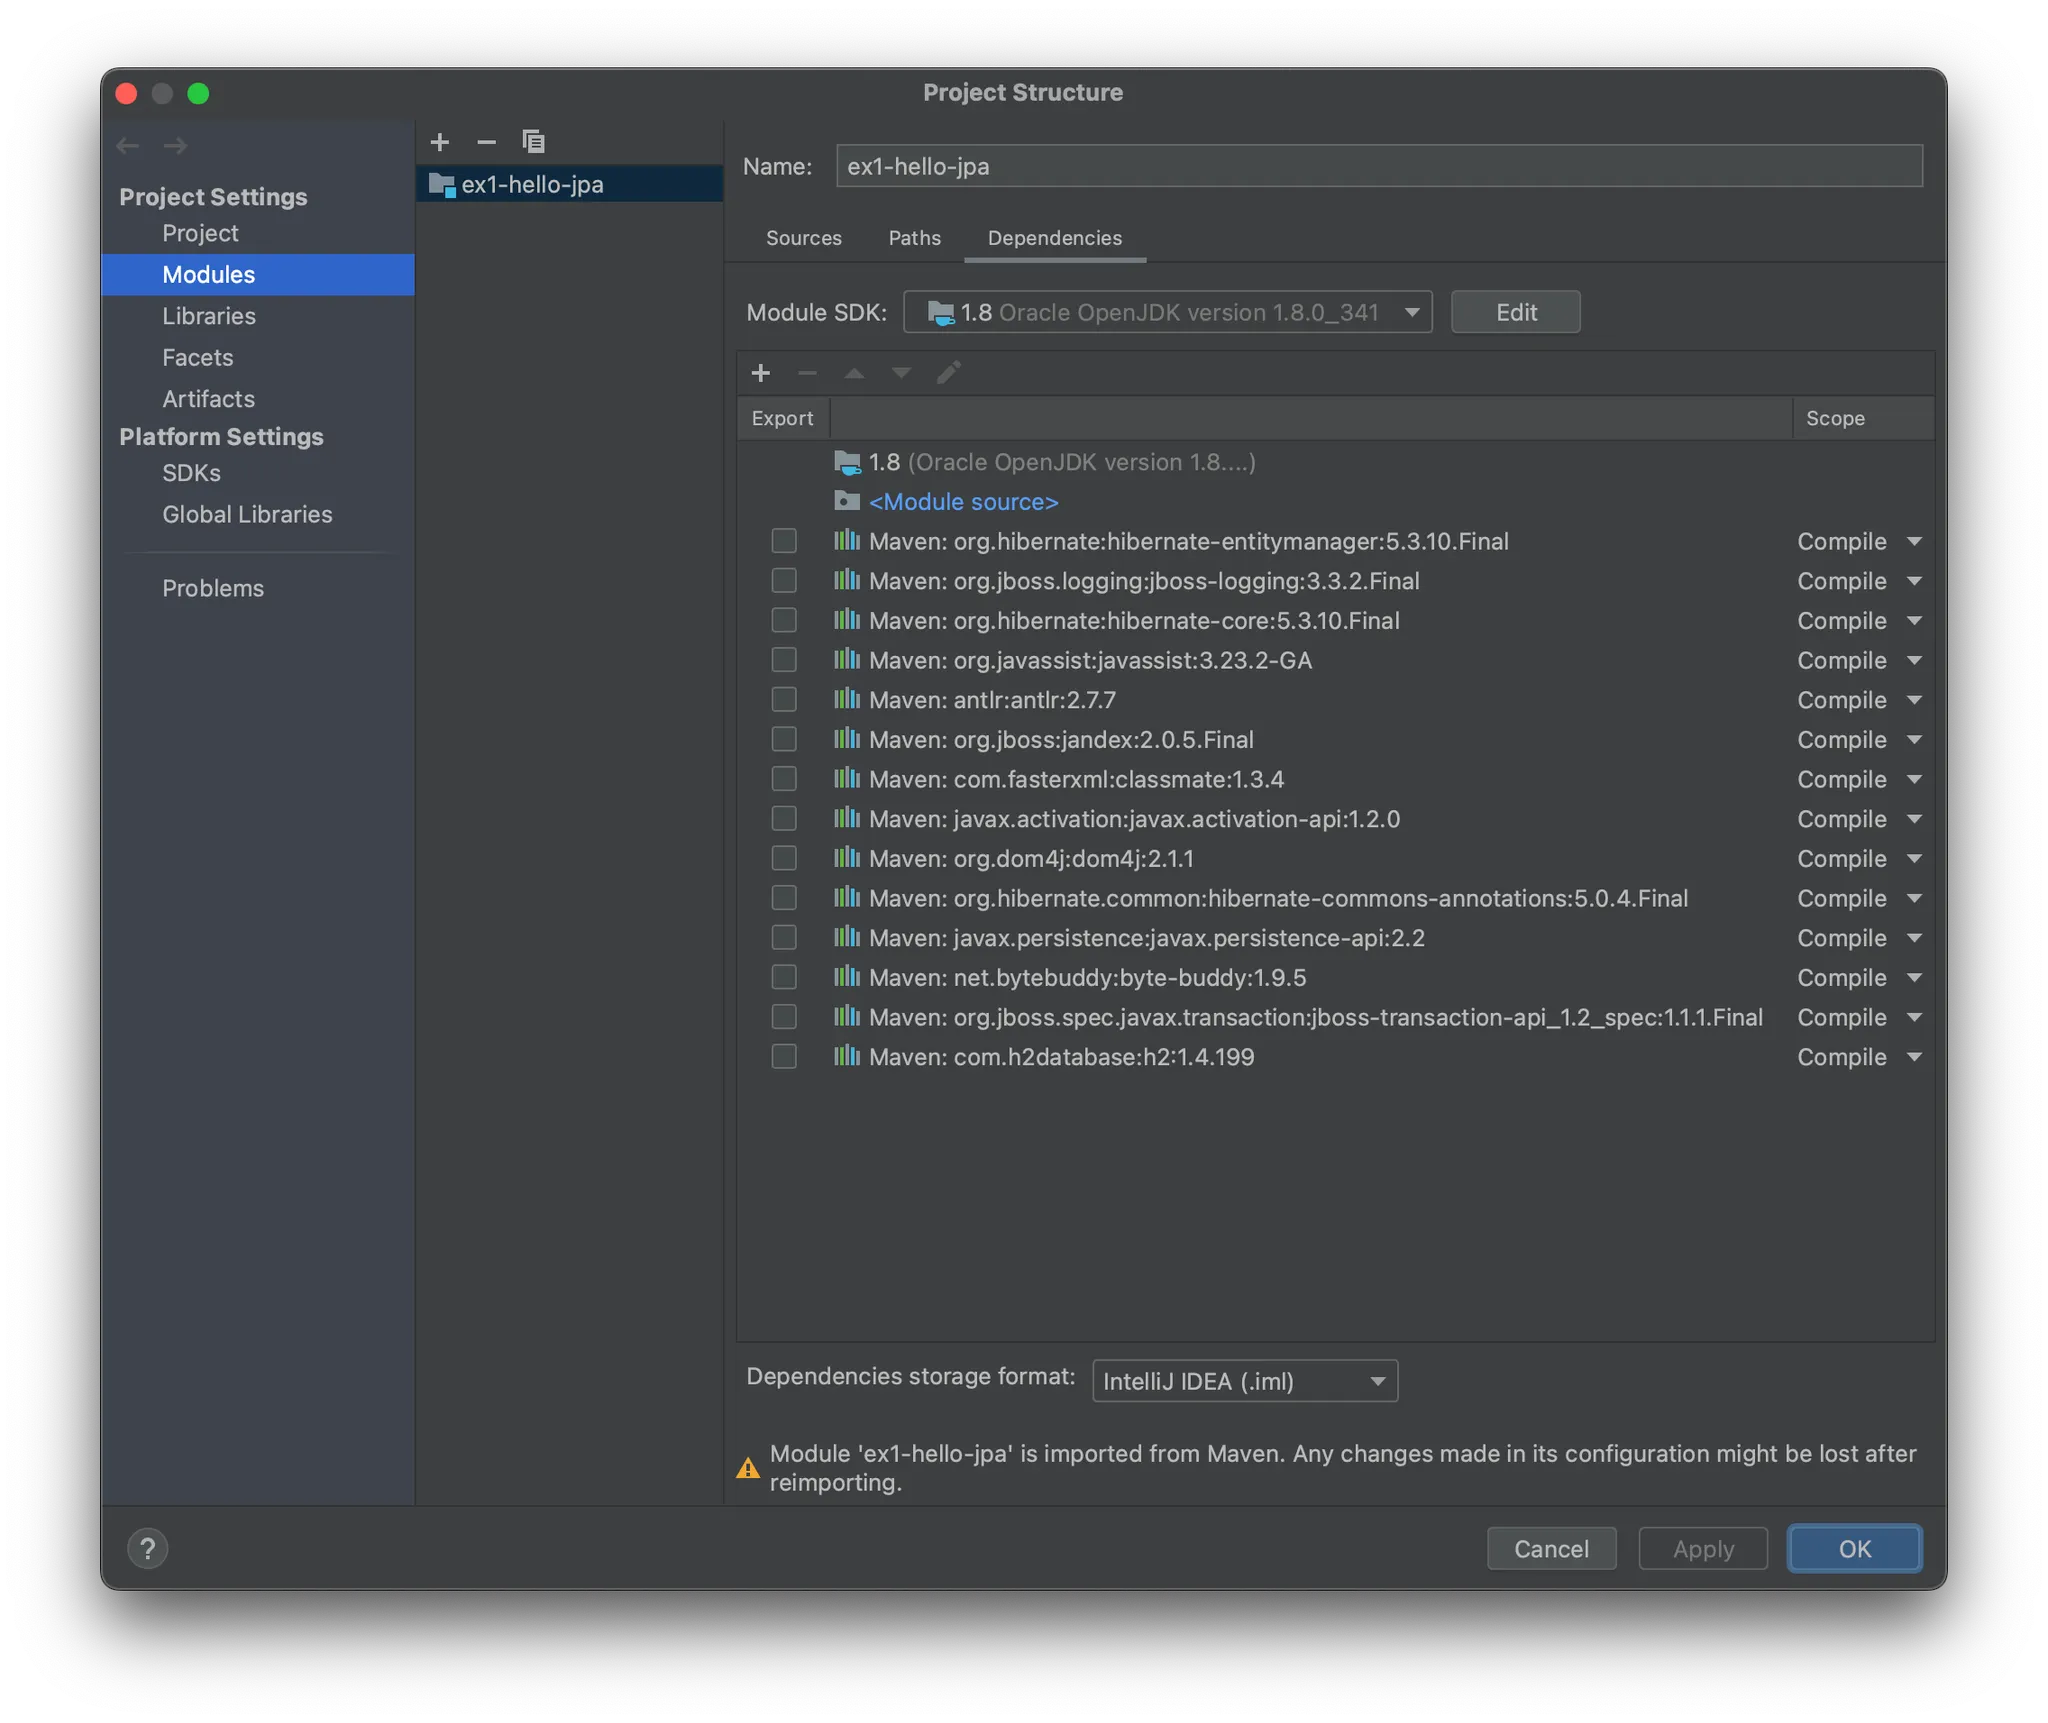Image resolution: width=2048 pixels, height=1723 pixels.
Task: Click the back navigation arrow
Action: click(x=128, y=146)
